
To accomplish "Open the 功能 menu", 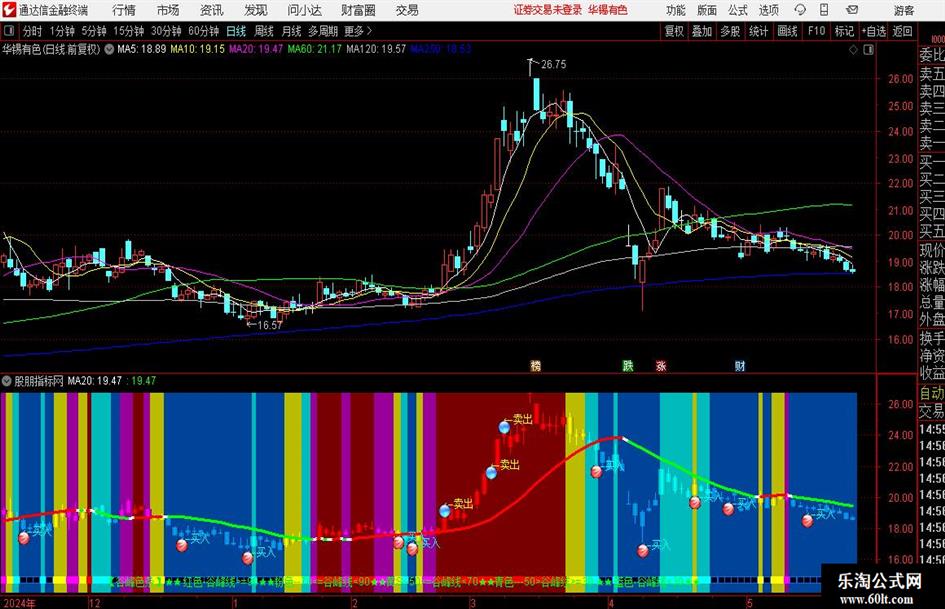I will pos(676,10).
